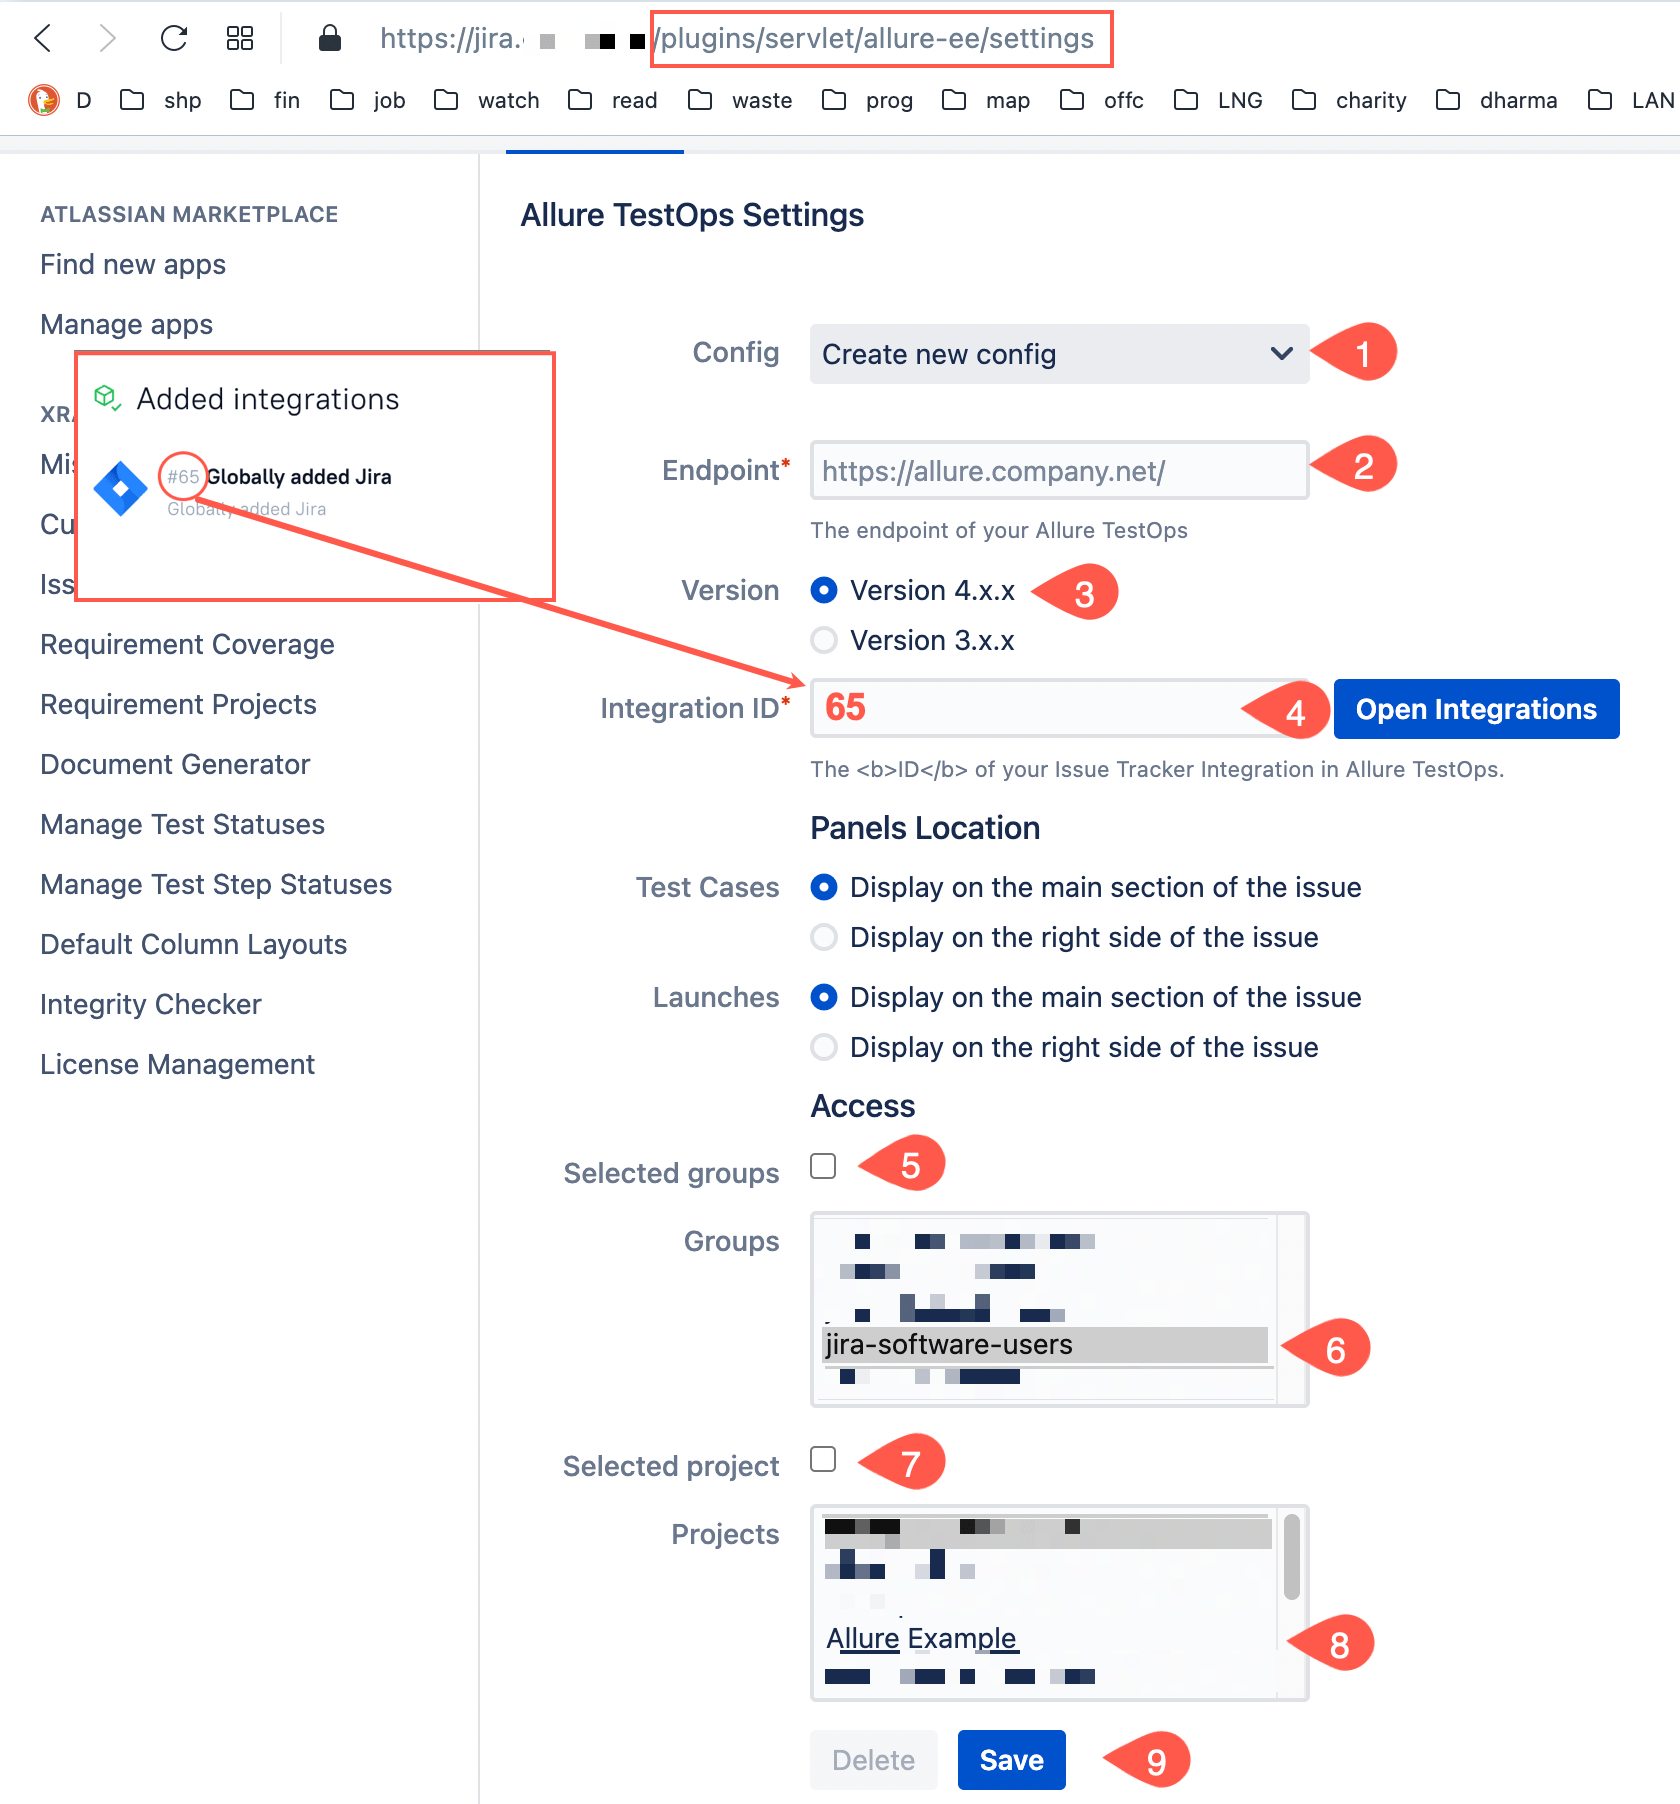Open the dharma bookmarks folder
1680x1804 pixels.
tap(1497, 100)
